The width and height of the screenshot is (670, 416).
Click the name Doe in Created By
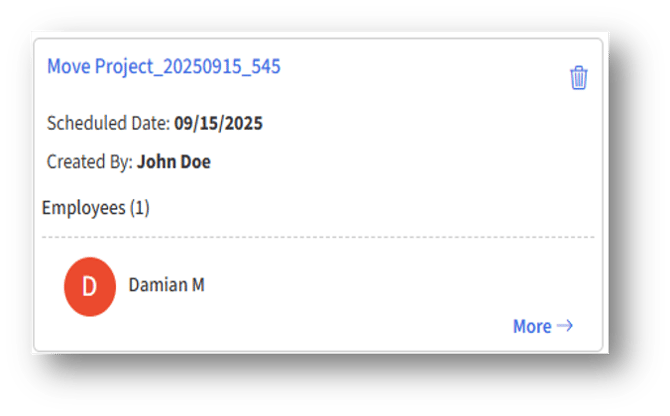[196, 162]
